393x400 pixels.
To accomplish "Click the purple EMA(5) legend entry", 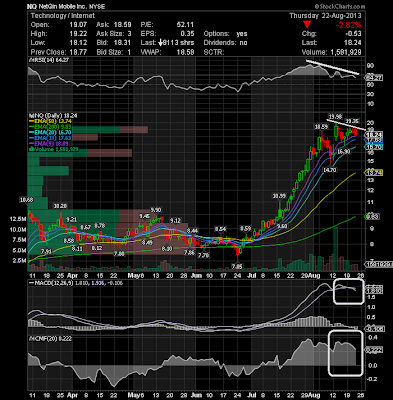I will tap(49, 144).
